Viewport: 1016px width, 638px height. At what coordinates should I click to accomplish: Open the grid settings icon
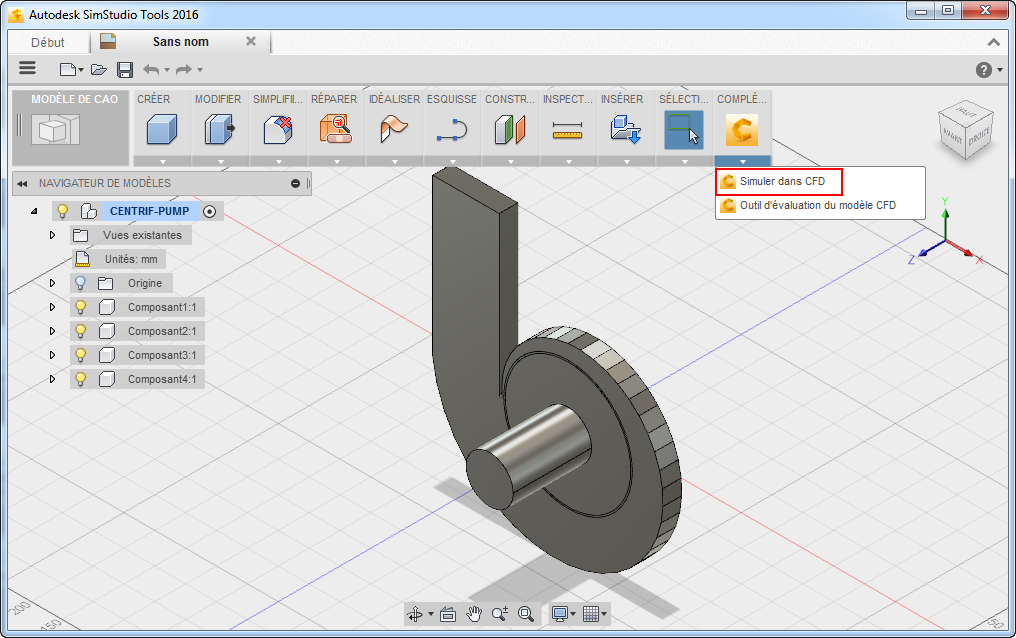(590, 613)
